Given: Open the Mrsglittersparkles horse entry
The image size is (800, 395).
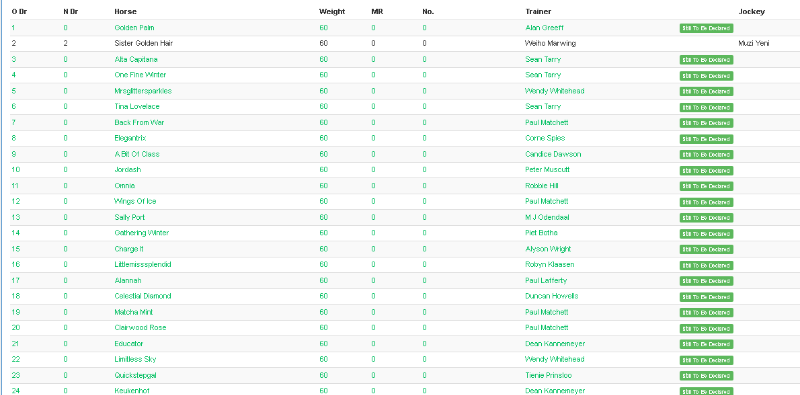Looking at the screenshot, I should click(x=143, y=91).
